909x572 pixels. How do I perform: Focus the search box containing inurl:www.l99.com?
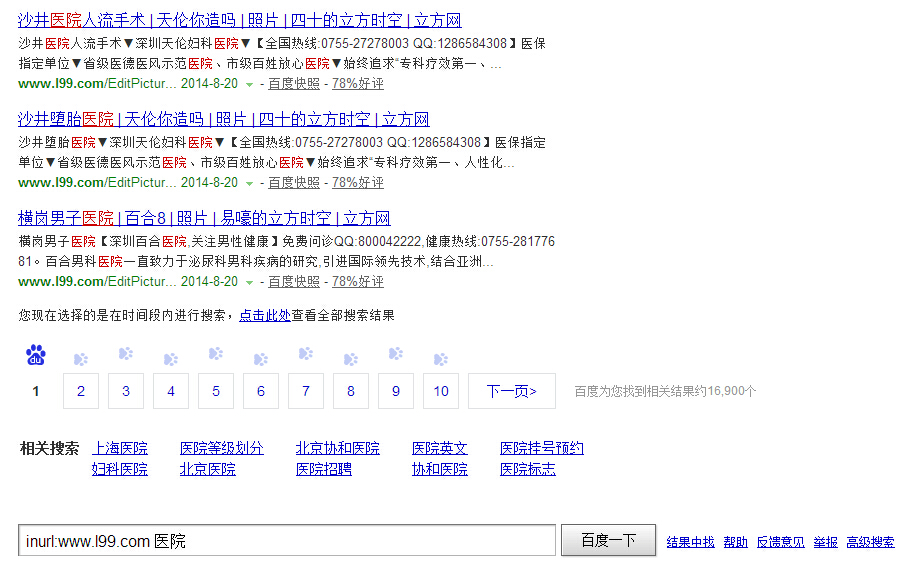287,541
